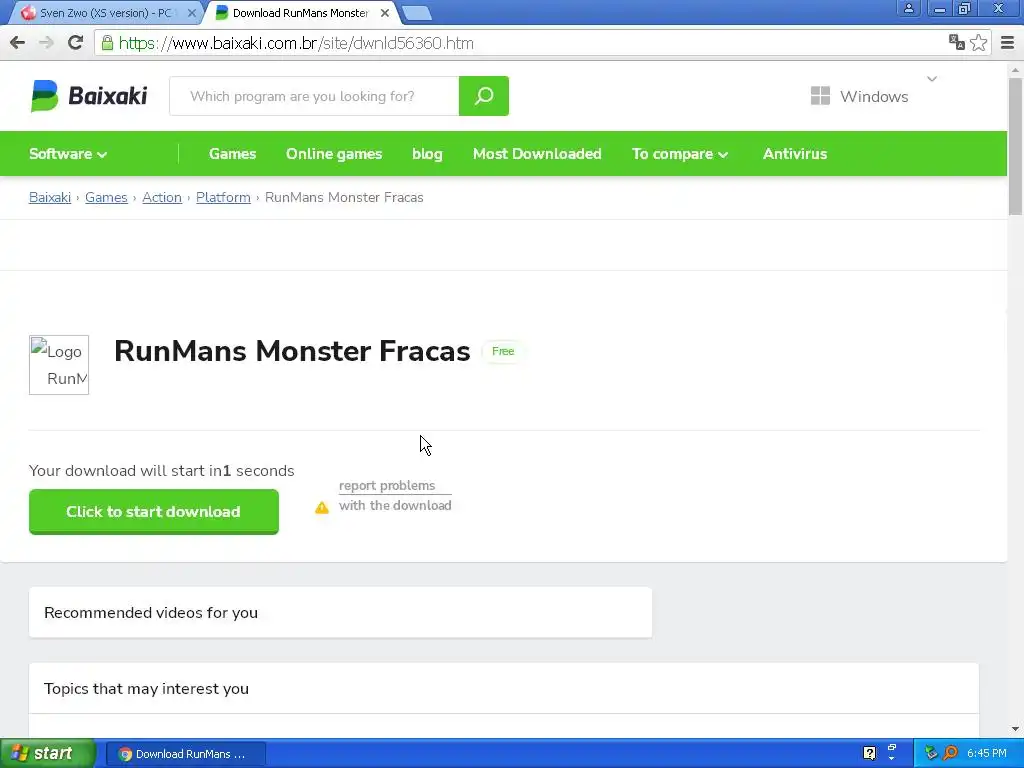Switch to the Sven Zwo tab
This screenshot has width=1024, height=768.
104,13
